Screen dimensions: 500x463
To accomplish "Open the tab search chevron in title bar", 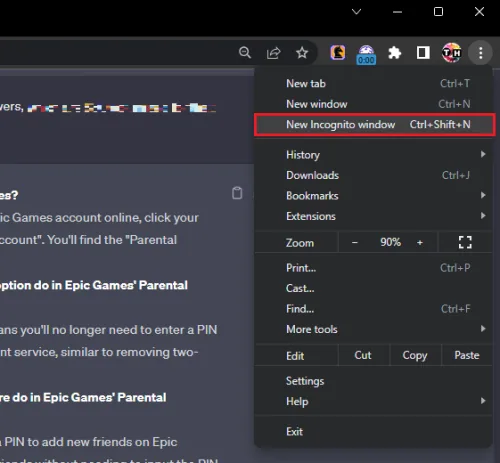I will point(356,12).
